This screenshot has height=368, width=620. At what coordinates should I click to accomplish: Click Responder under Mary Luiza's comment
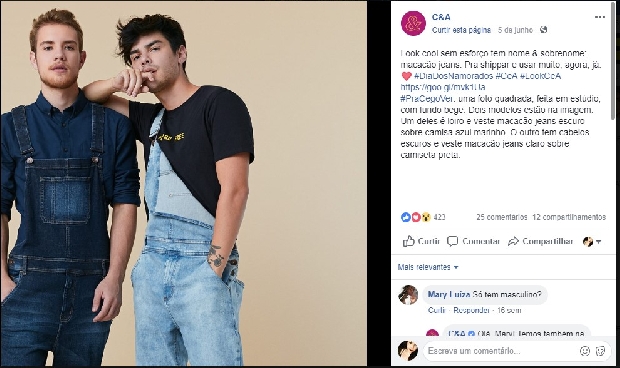point(471,310)
